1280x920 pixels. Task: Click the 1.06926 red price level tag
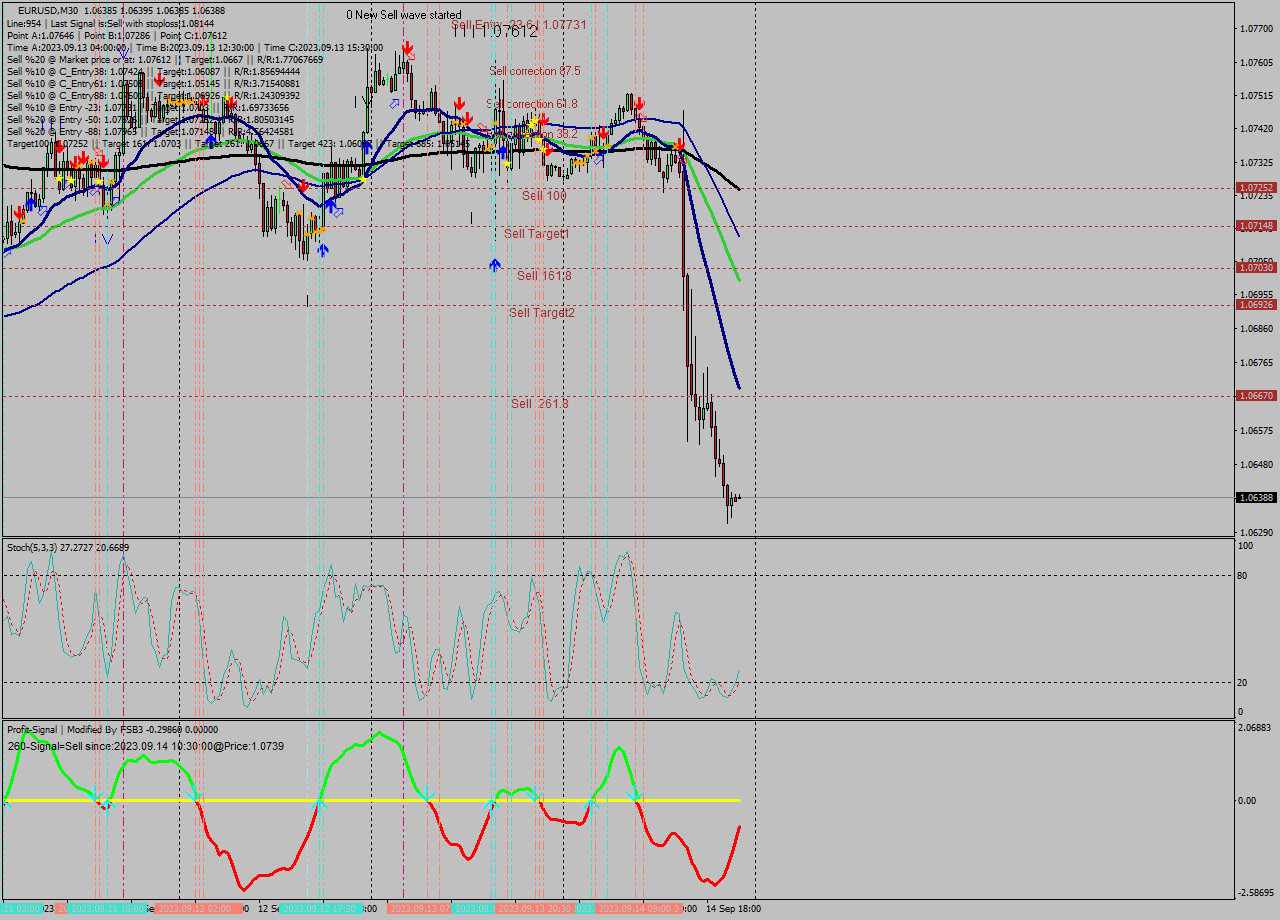[x=1256, y=305]
